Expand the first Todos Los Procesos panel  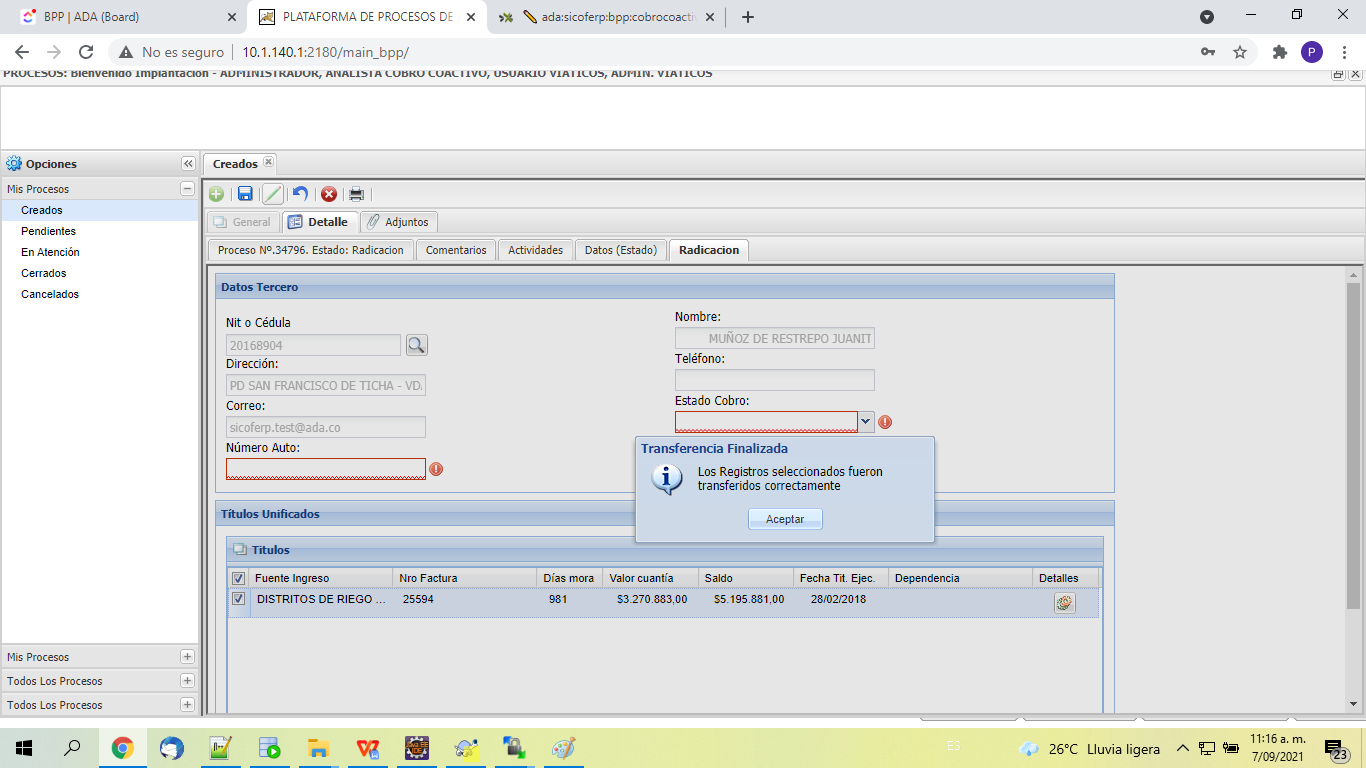pos(187,681)
